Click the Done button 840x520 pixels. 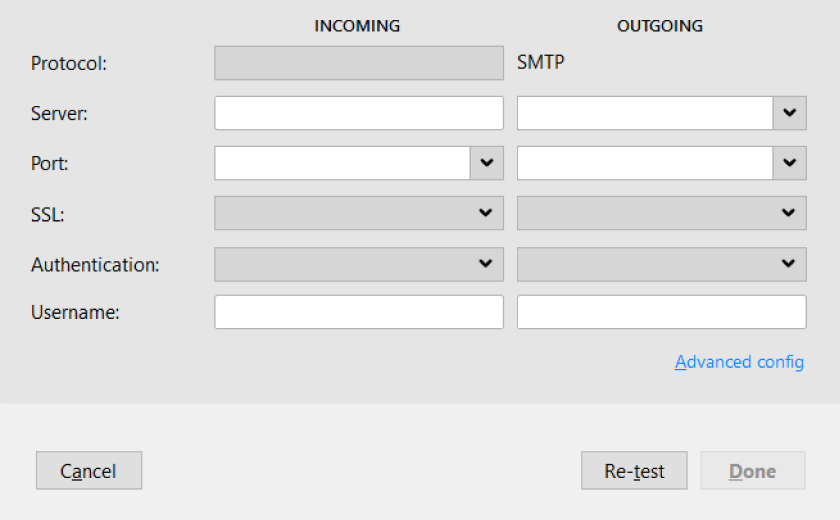tap(753, 471)
